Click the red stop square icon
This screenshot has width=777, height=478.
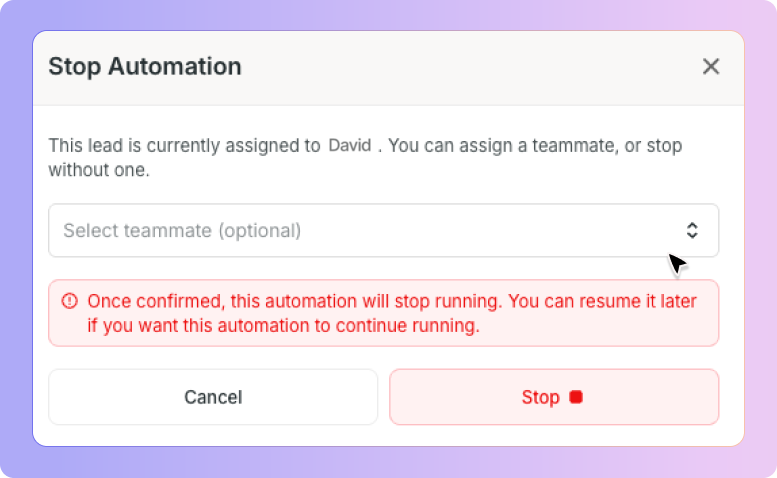pyautogui.click(x=576, y=397)
